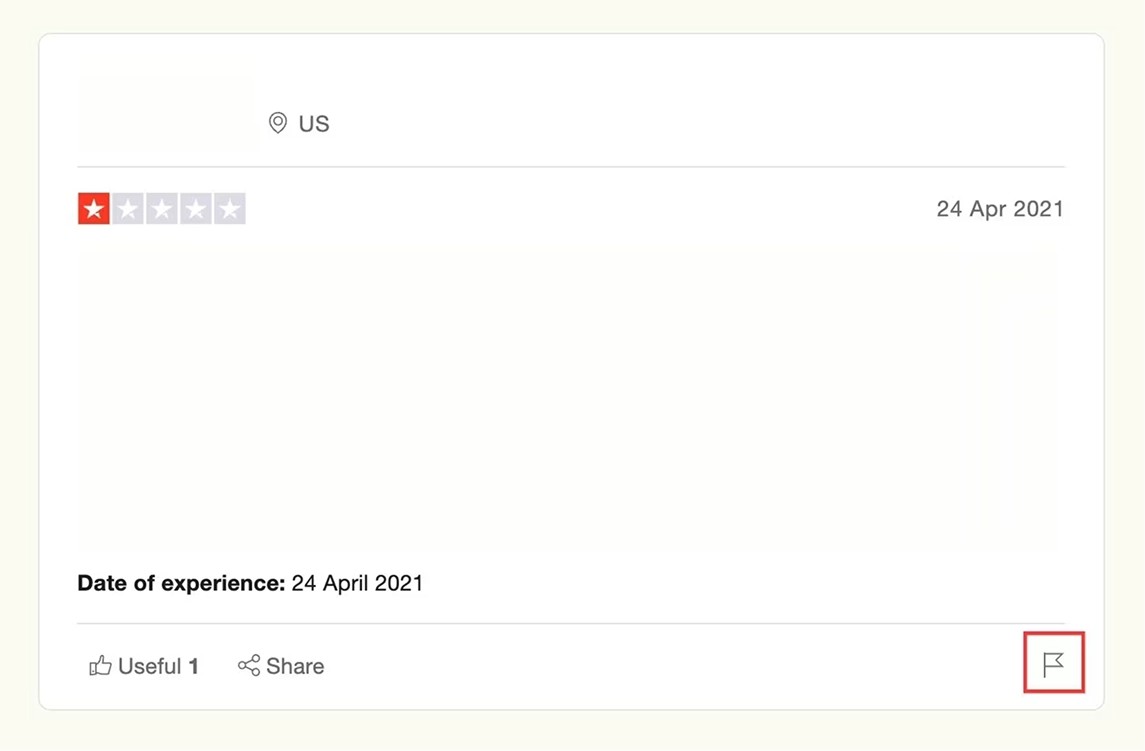Click the share icon in review footer
The height and width of the screenshot is (751, 1145).
(249, 666)
